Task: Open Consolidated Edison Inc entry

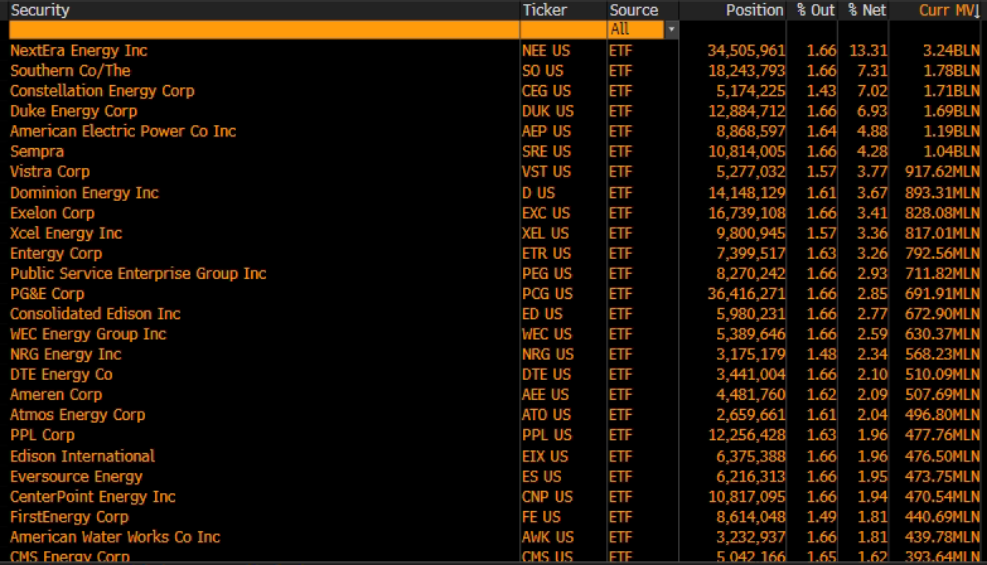Action: [95, 314]
